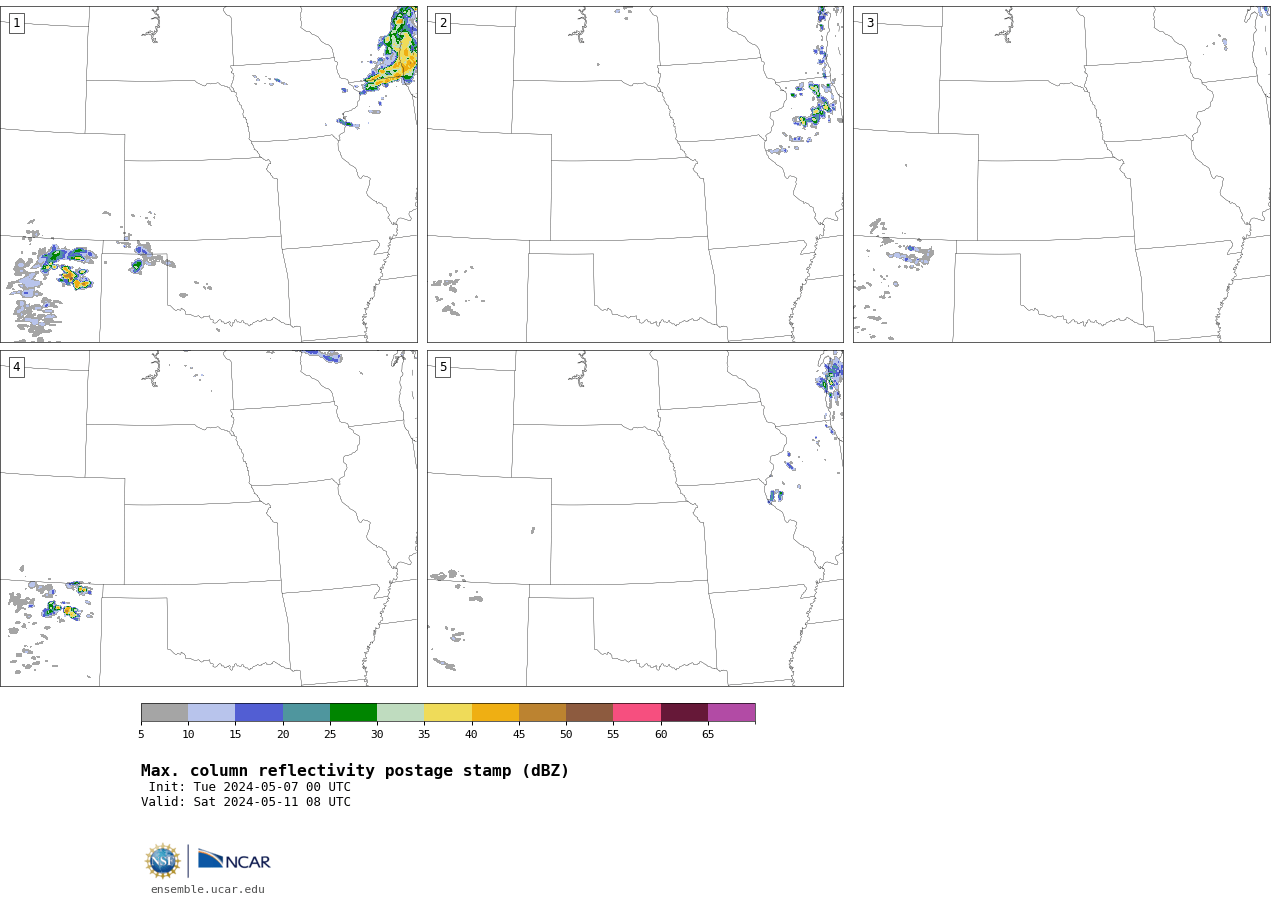This screenshot has height=901, width=1280.
Task: Click the panel number 1 label
Action: tap(16, 23)
